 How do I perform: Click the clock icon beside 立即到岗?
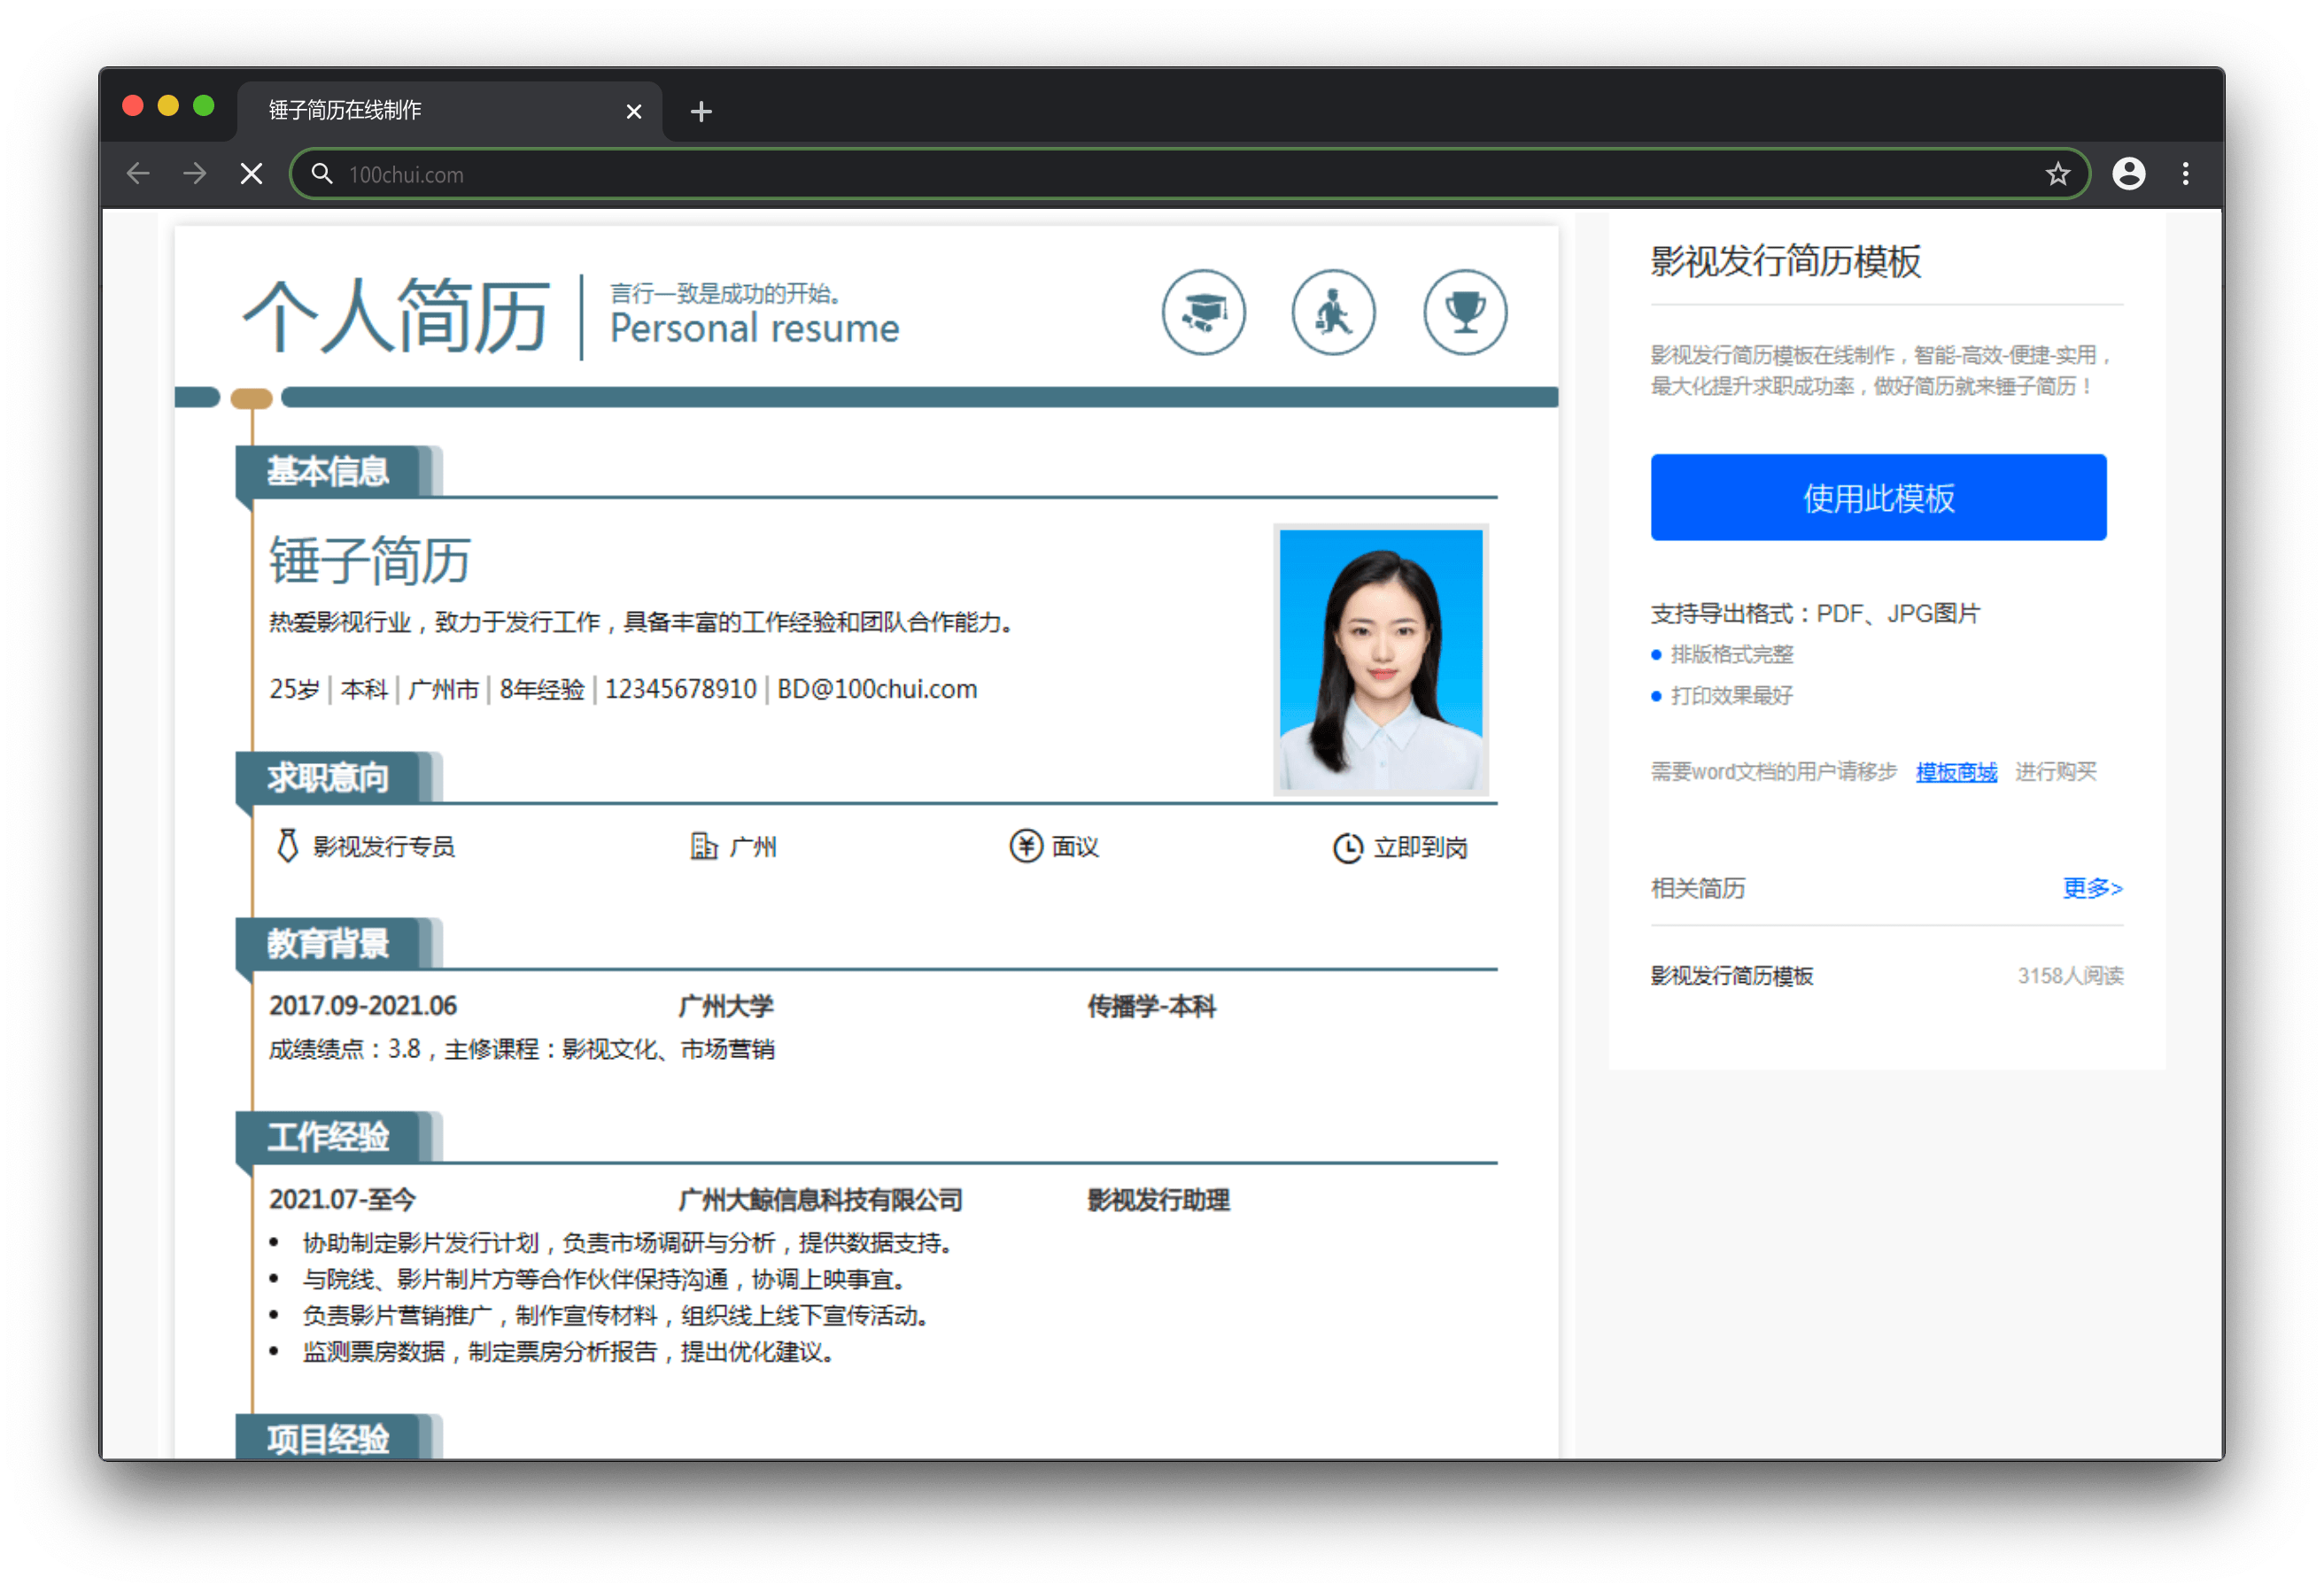click(x=1347, y=848)
